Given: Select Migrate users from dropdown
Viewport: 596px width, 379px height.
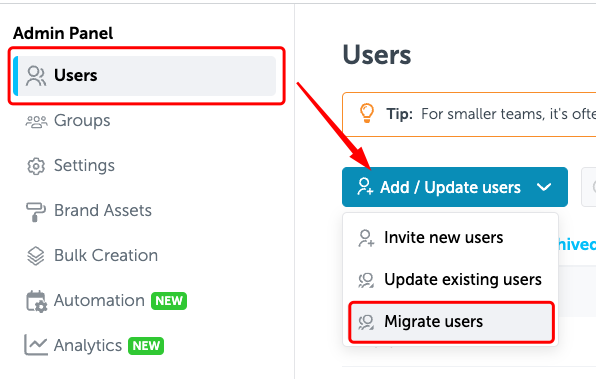Looking at the screenshot, I should tap(451, 322).
